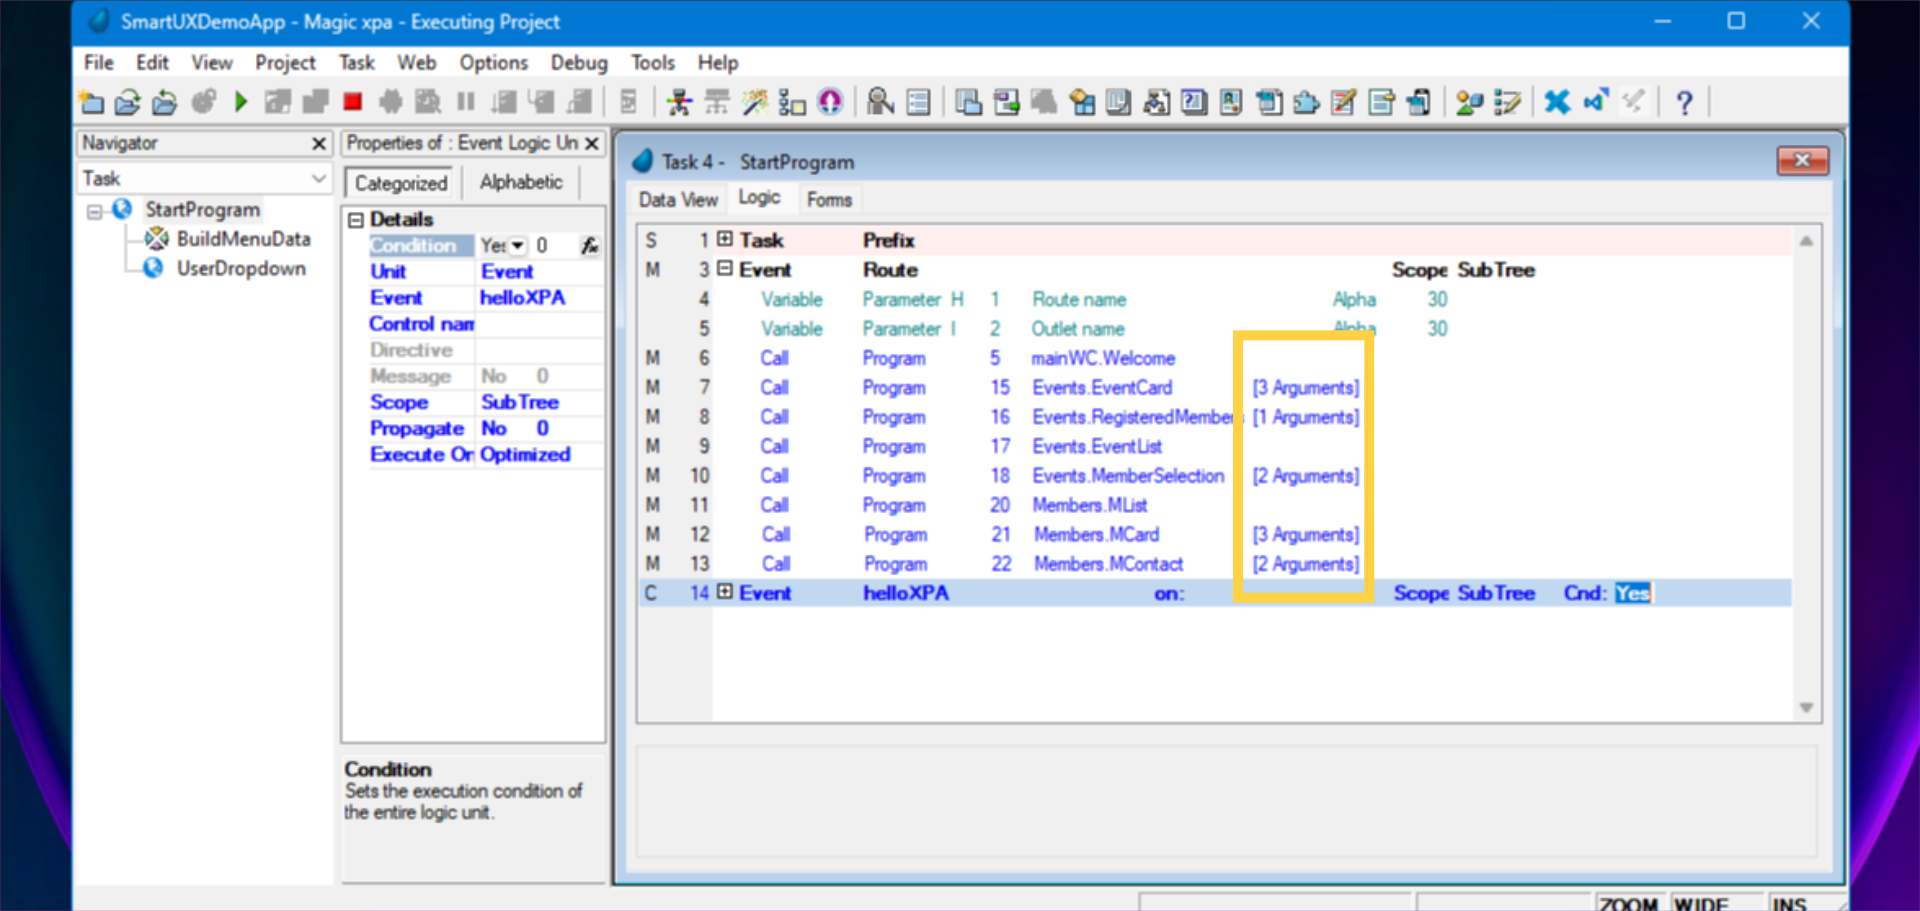Open the Options menu
1920x911 pixels.
pos(493,62)
